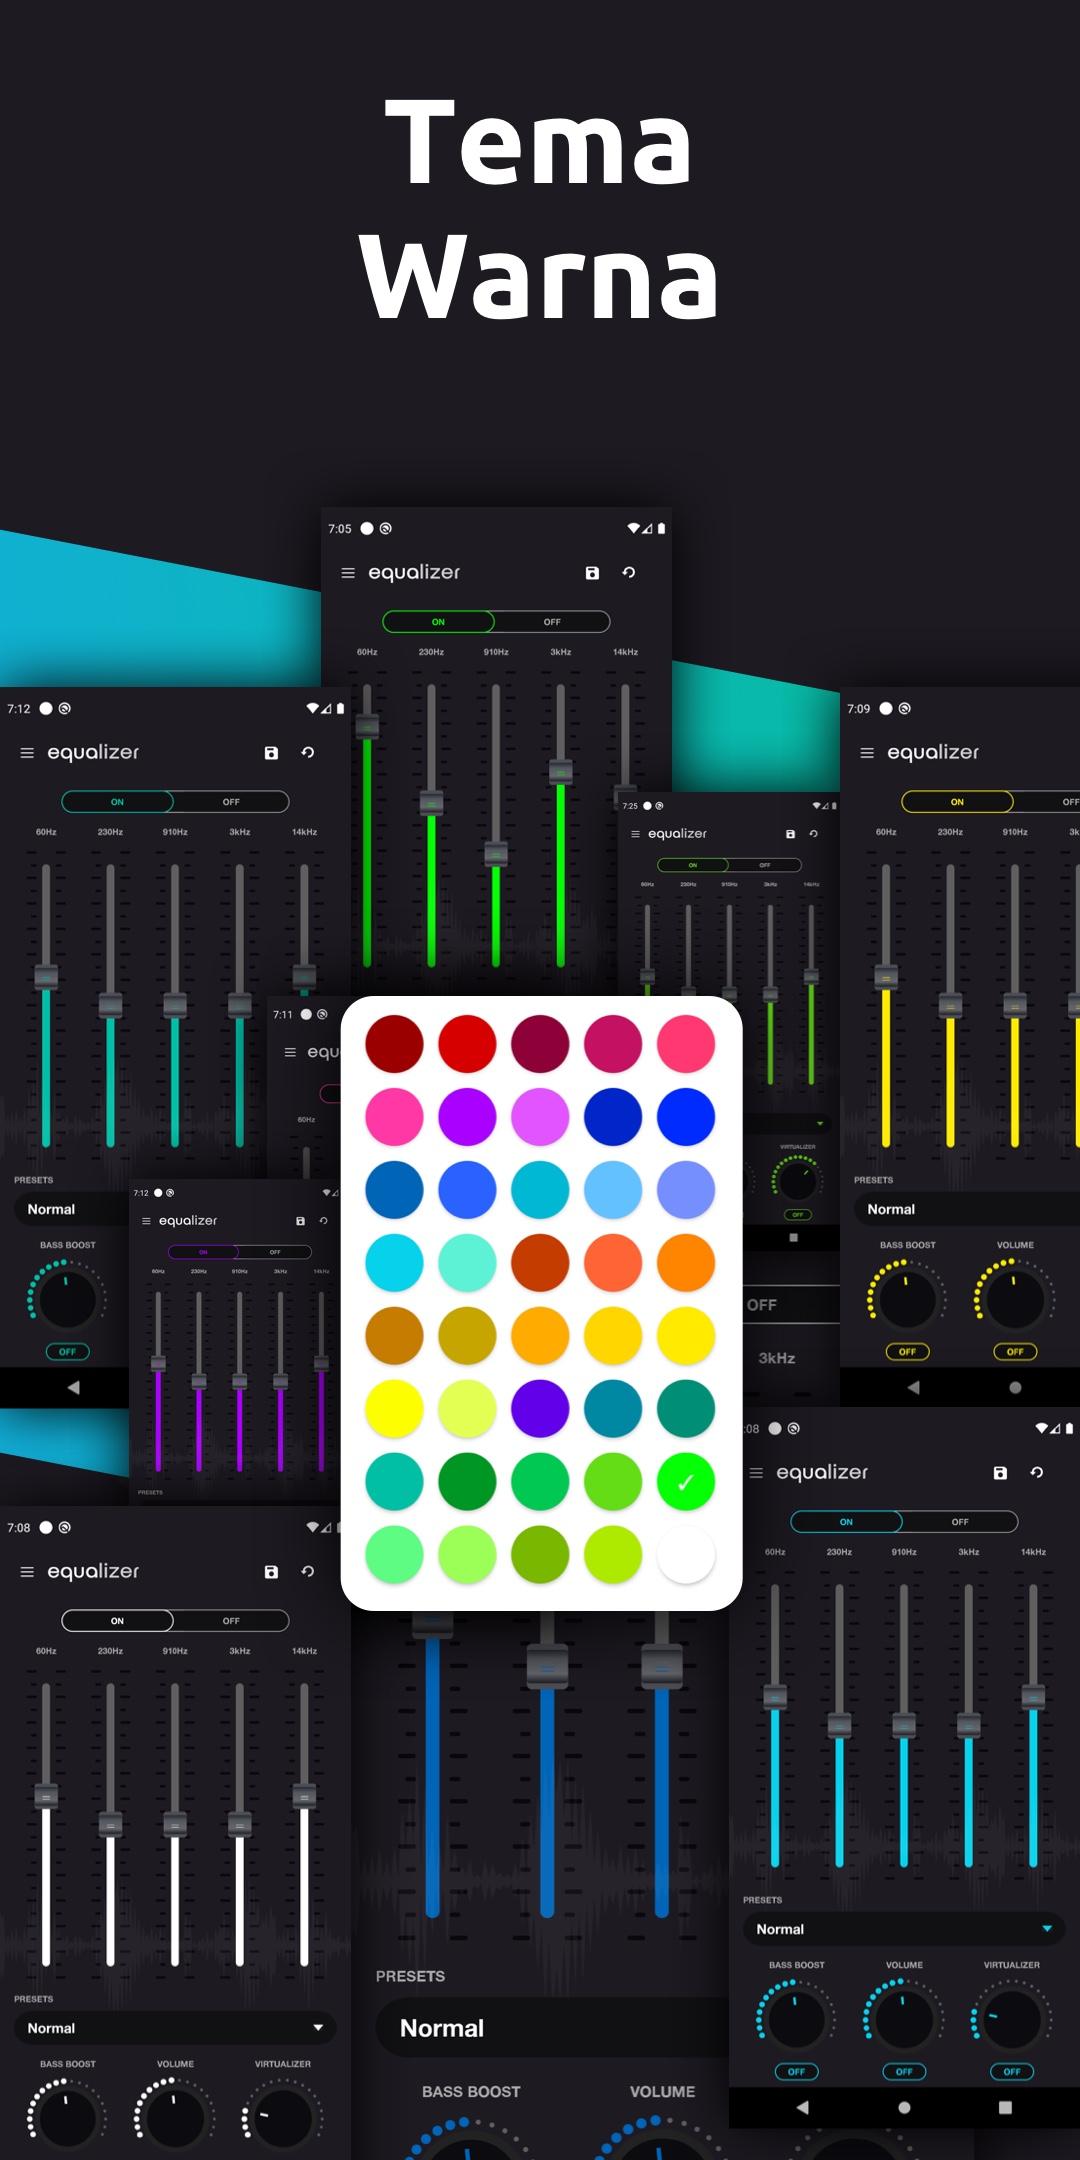
Task: Tap reset icon in small purple equalizer screen
Action: pyautogui.click(x=324, y=1221)
